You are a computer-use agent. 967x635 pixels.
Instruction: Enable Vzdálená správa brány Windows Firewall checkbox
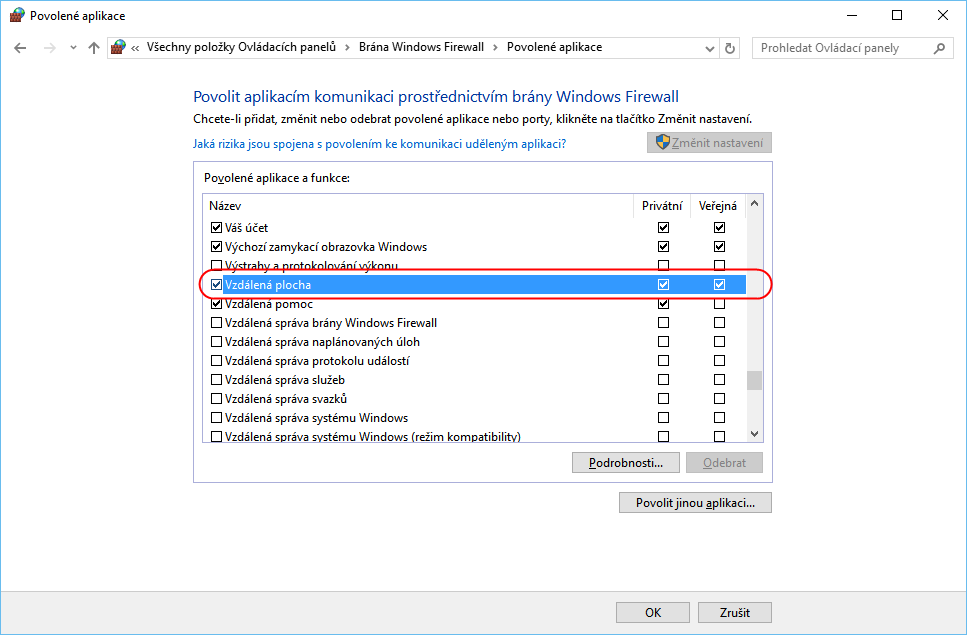click(216, 322)
